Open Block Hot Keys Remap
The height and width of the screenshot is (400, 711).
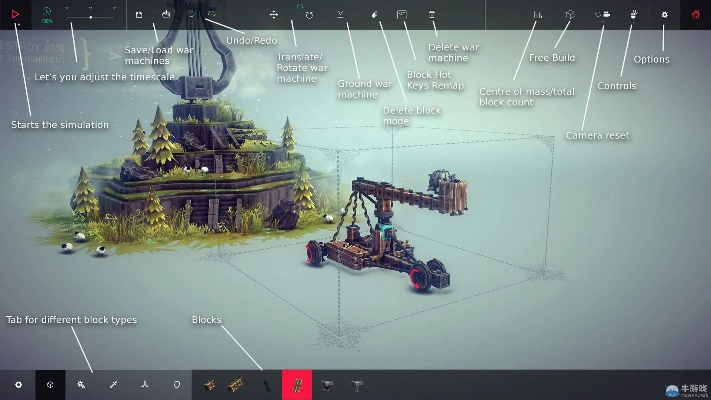click(x=402, y=15)
